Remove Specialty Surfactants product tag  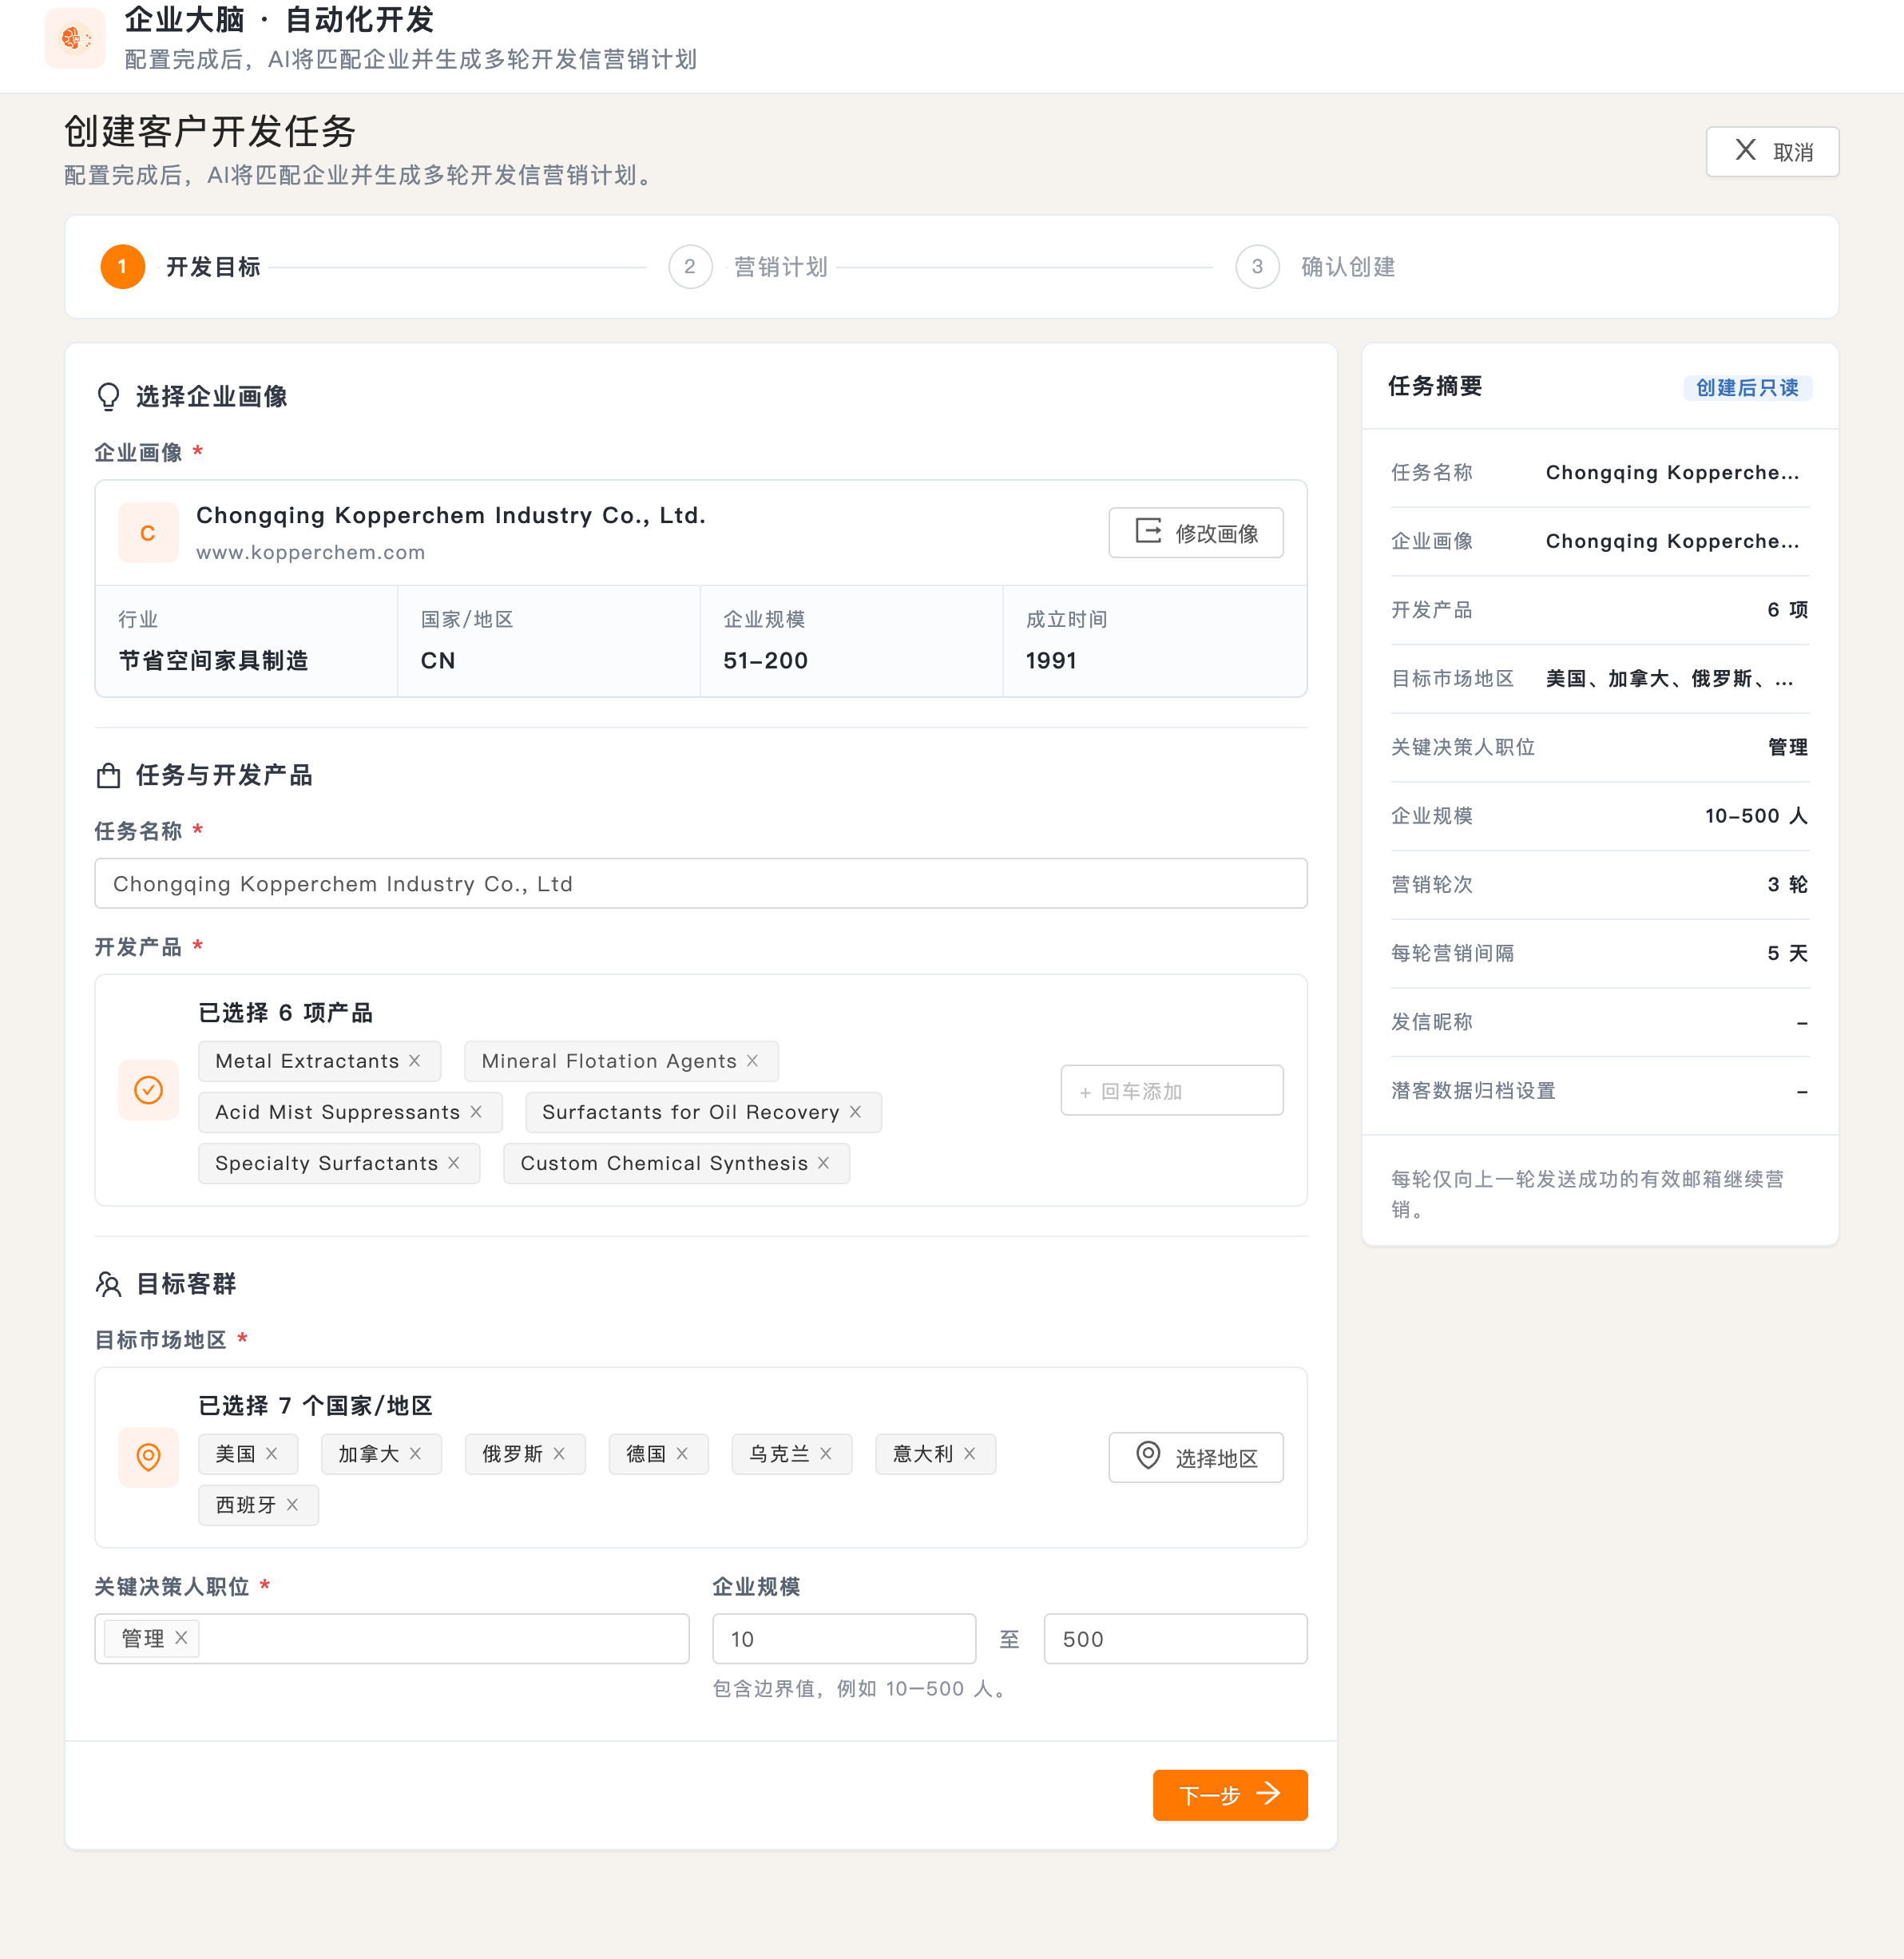(454, 1163)
